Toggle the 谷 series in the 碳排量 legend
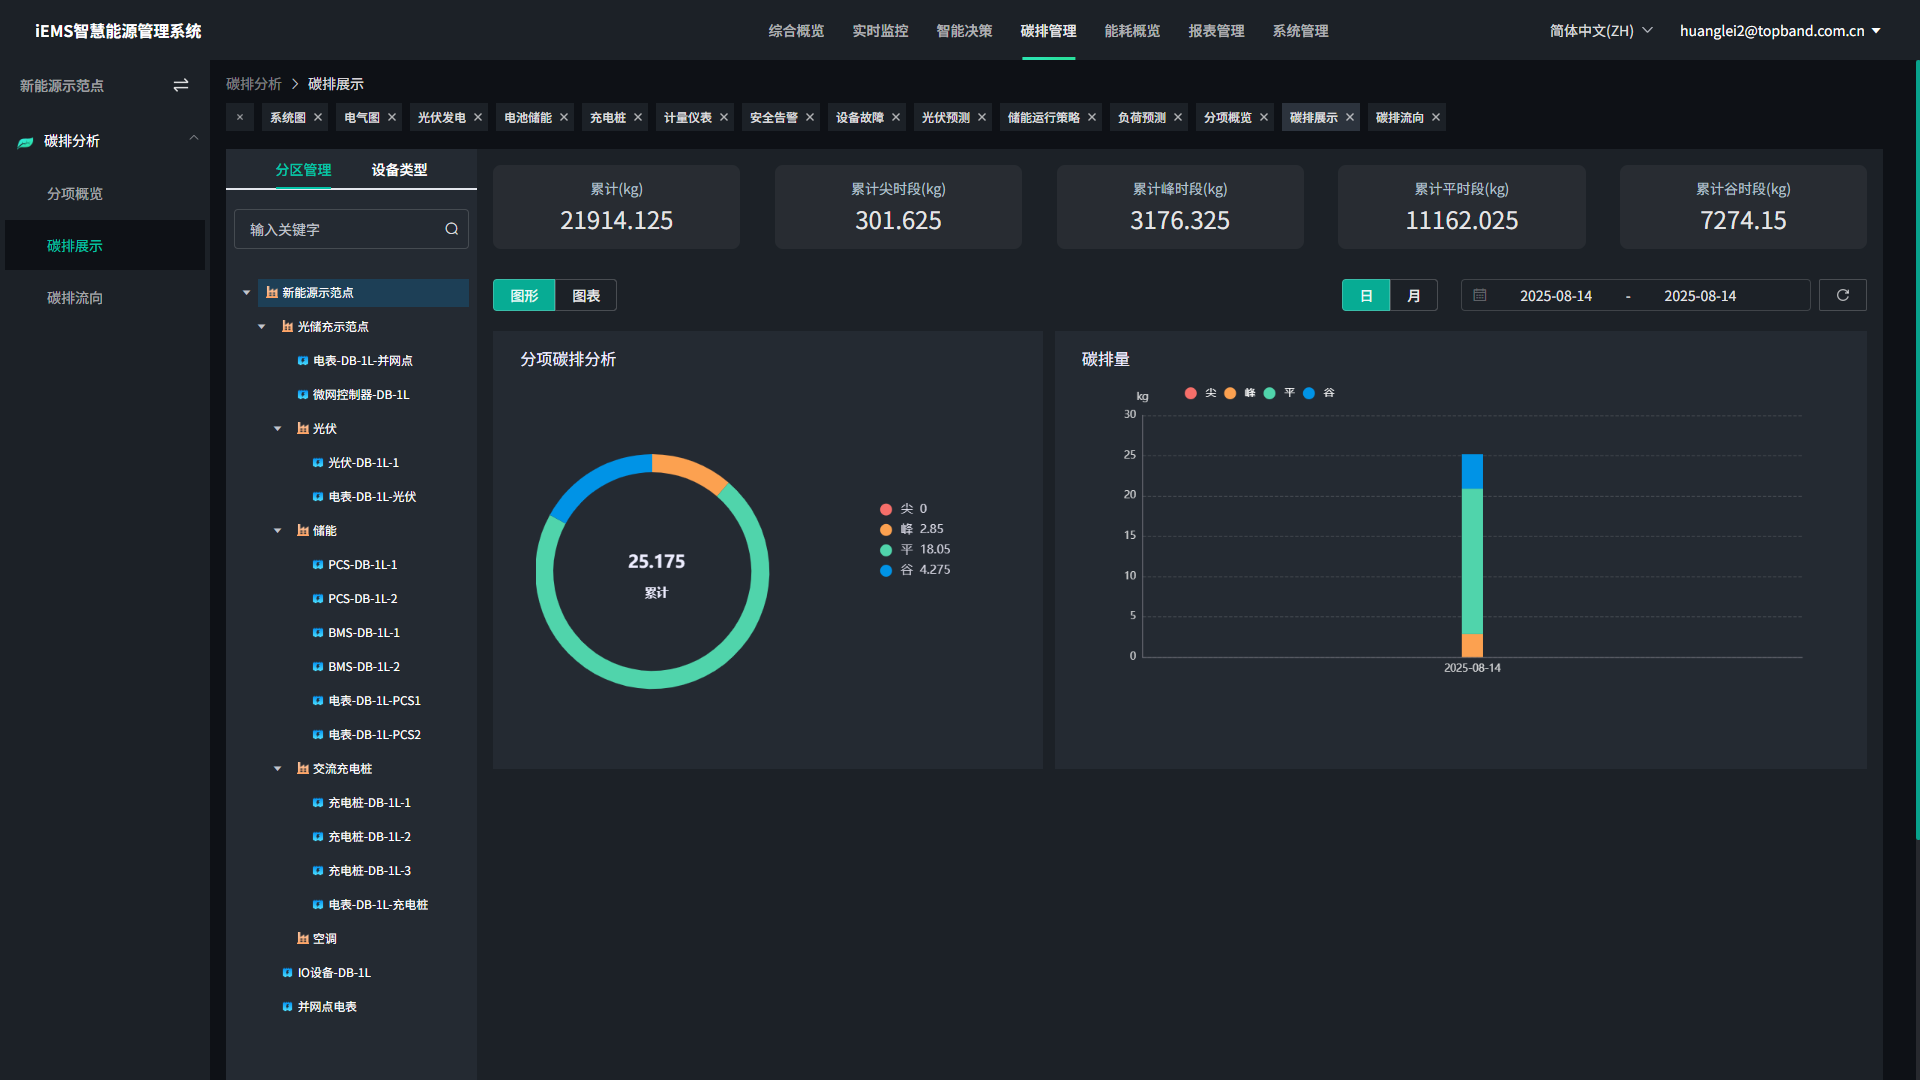 point(1322,393)
